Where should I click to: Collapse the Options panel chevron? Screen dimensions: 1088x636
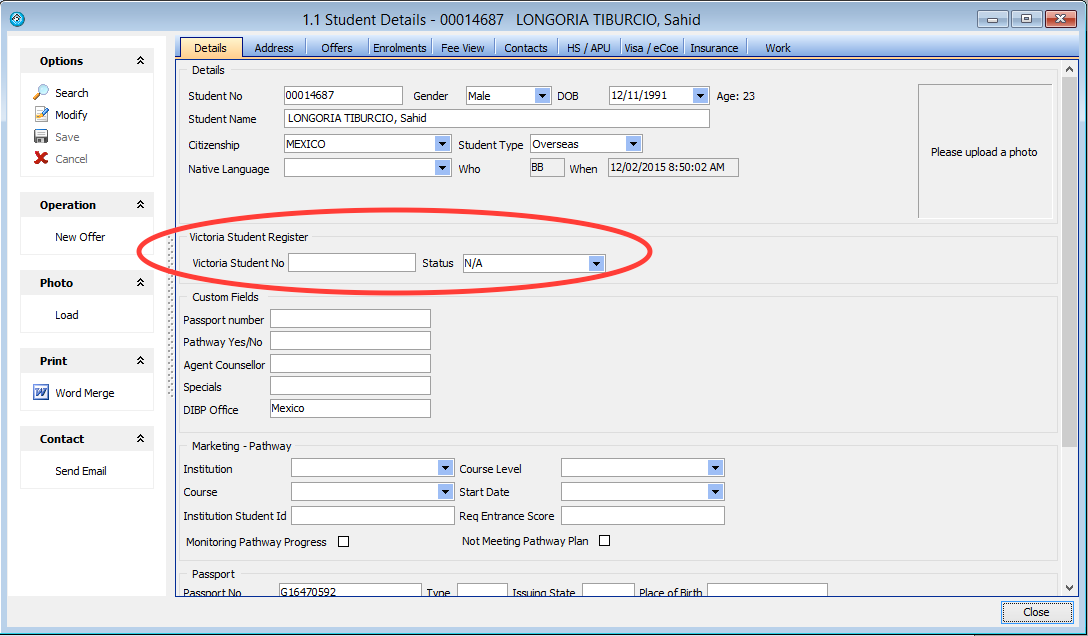[141, 61]
